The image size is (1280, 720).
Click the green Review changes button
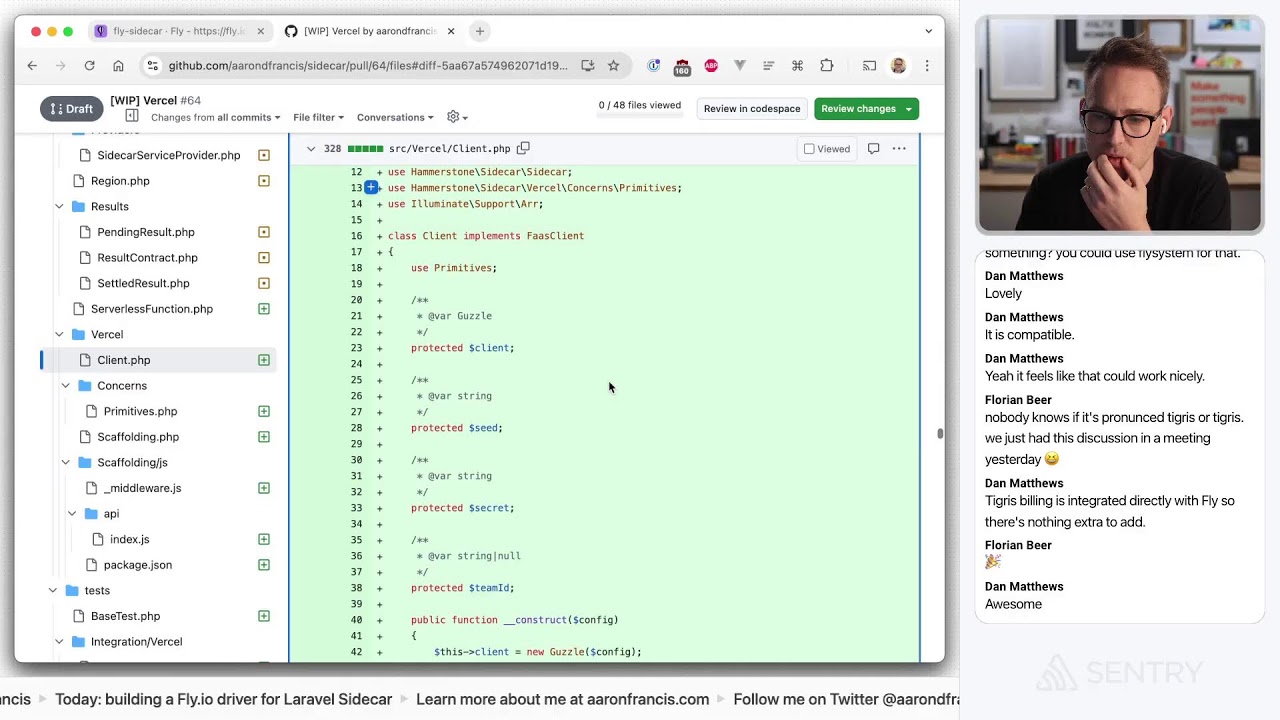tap(858, 108)
